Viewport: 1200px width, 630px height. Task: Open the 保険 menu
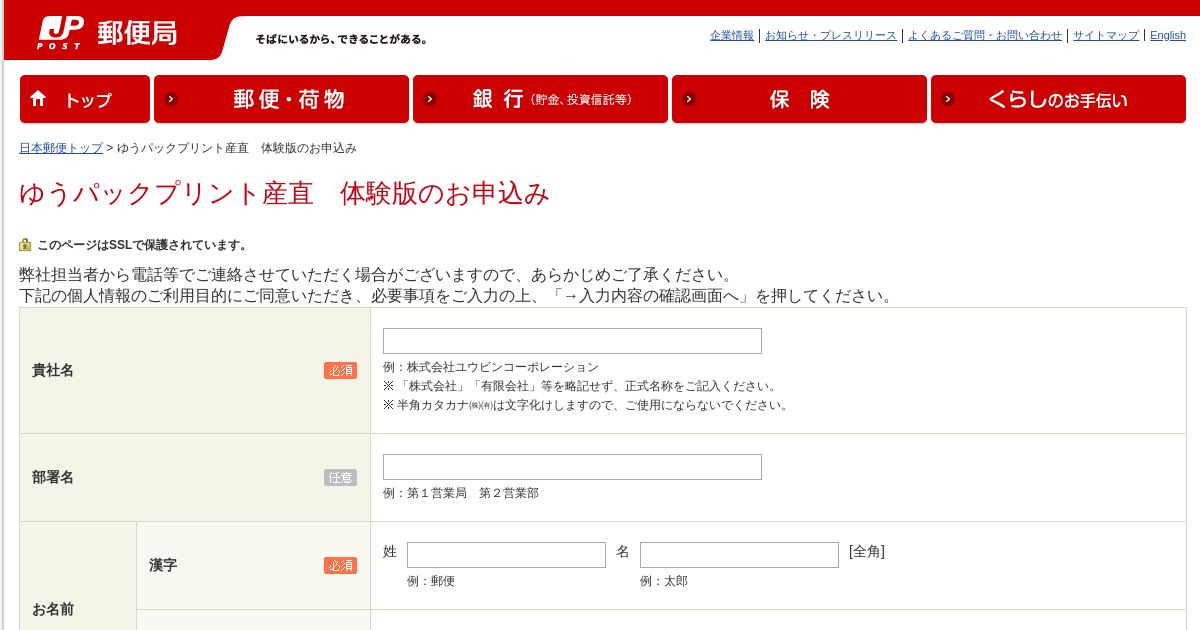click(x=799, y=99)
